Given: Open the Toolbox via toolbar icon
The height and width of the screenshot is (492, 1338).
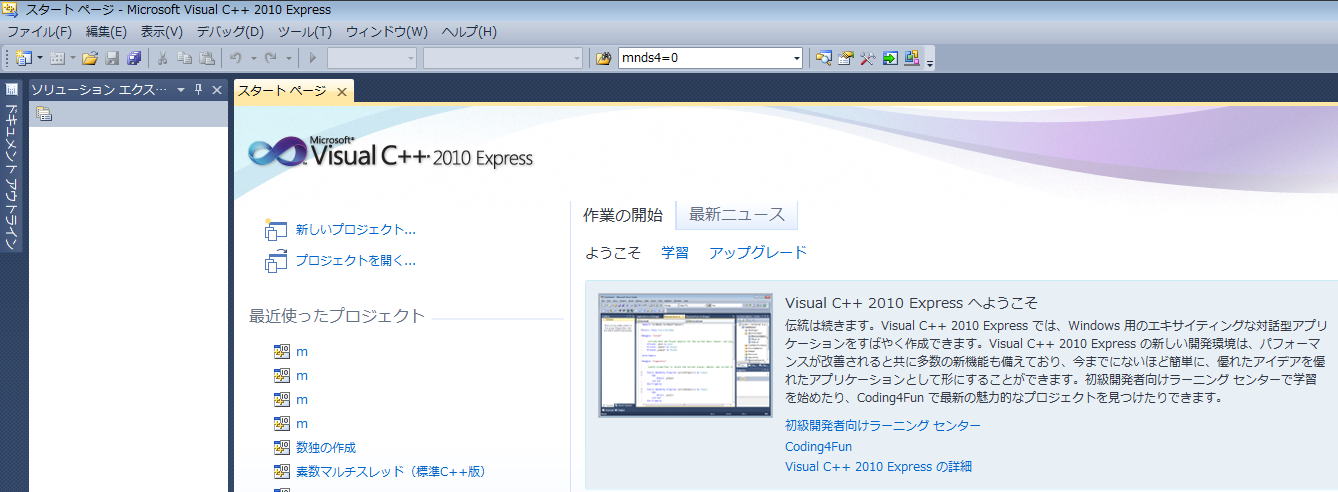Looking at the screenshot, I should 868,58.
